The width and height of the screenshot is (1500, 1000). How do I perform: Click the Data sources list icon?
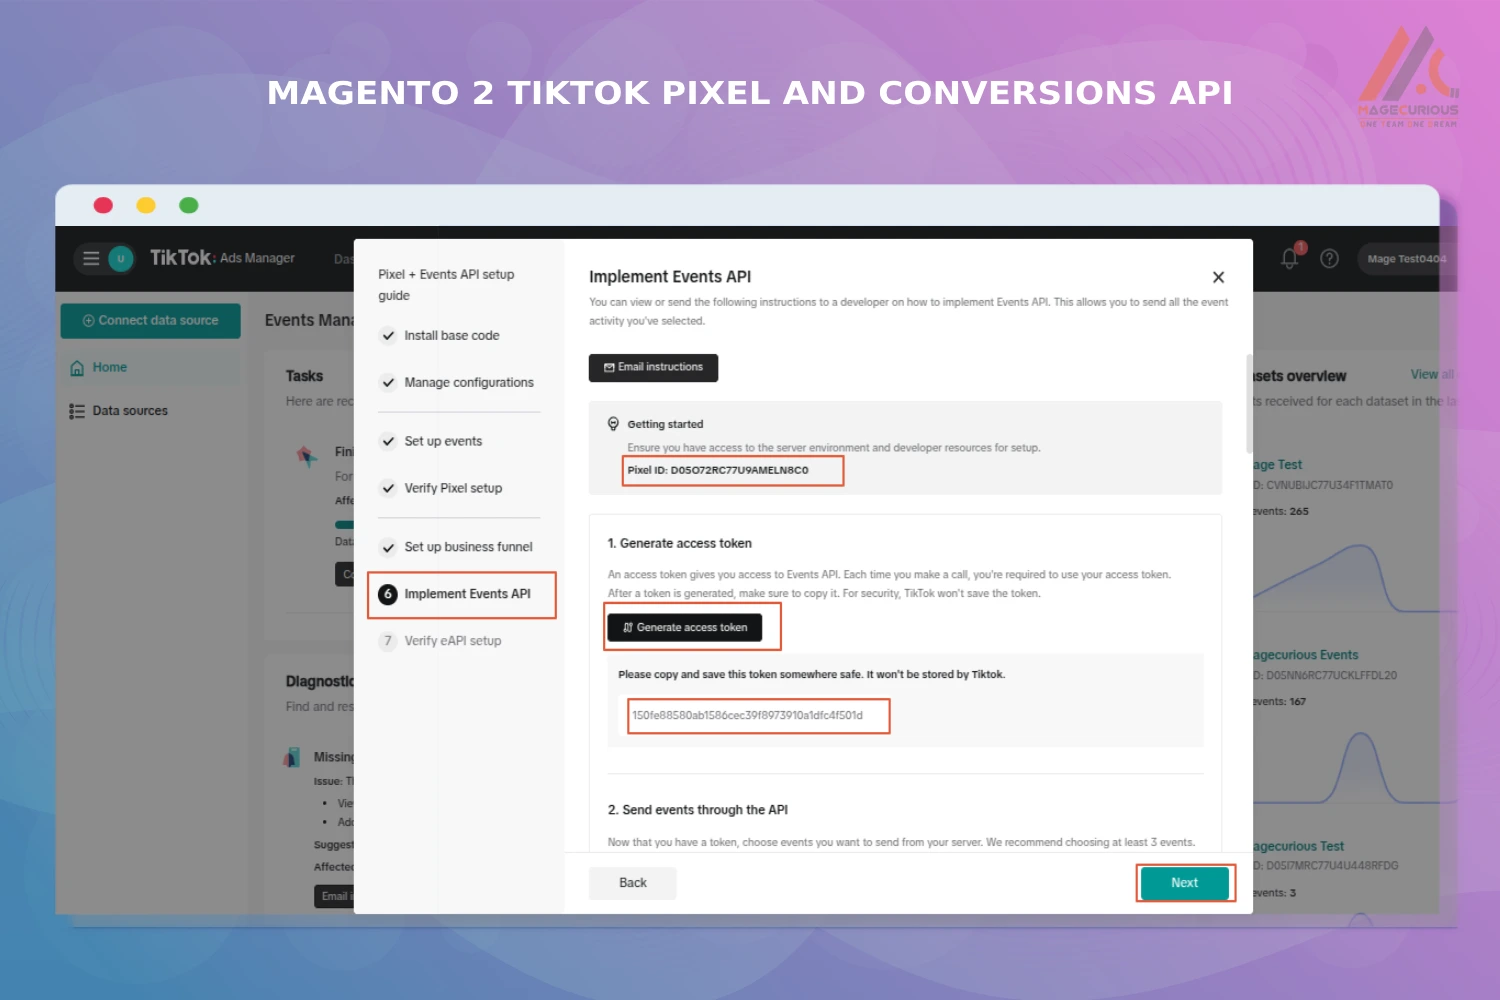coord(75,410)
